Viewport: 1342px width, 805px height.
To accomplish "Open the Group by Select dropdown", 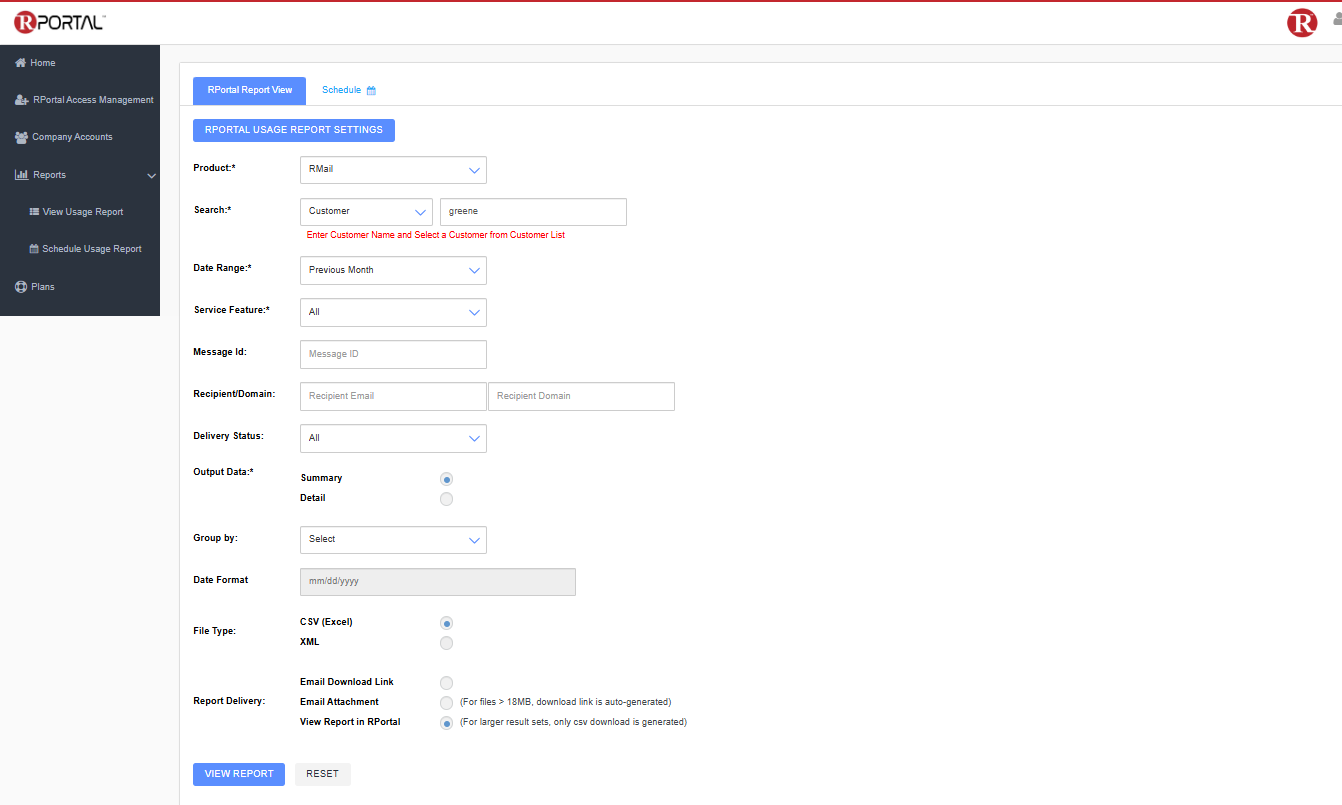I will click(x=393, y=540).
